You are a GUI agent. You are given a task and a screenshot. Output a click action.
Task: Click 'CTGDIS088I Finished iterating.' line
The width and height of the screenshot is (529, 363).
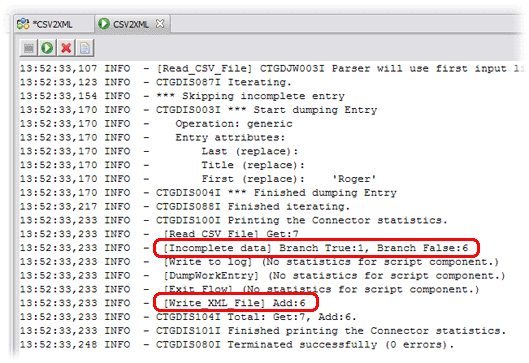pos(253,206)
